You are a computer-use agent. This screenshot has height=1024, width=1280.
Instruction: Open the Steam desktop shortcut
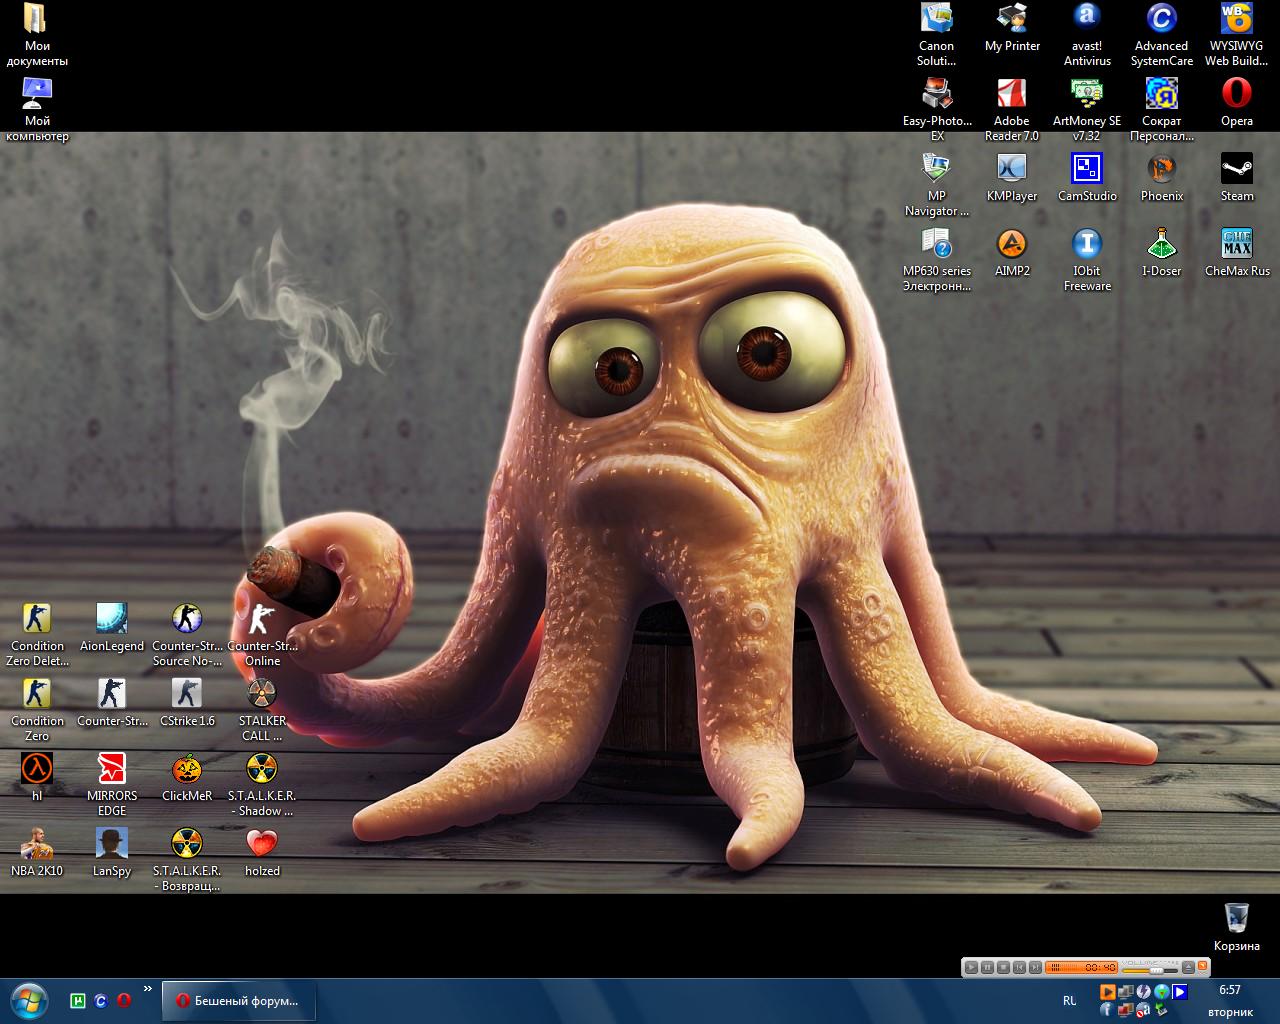[x=1236, y=170]
